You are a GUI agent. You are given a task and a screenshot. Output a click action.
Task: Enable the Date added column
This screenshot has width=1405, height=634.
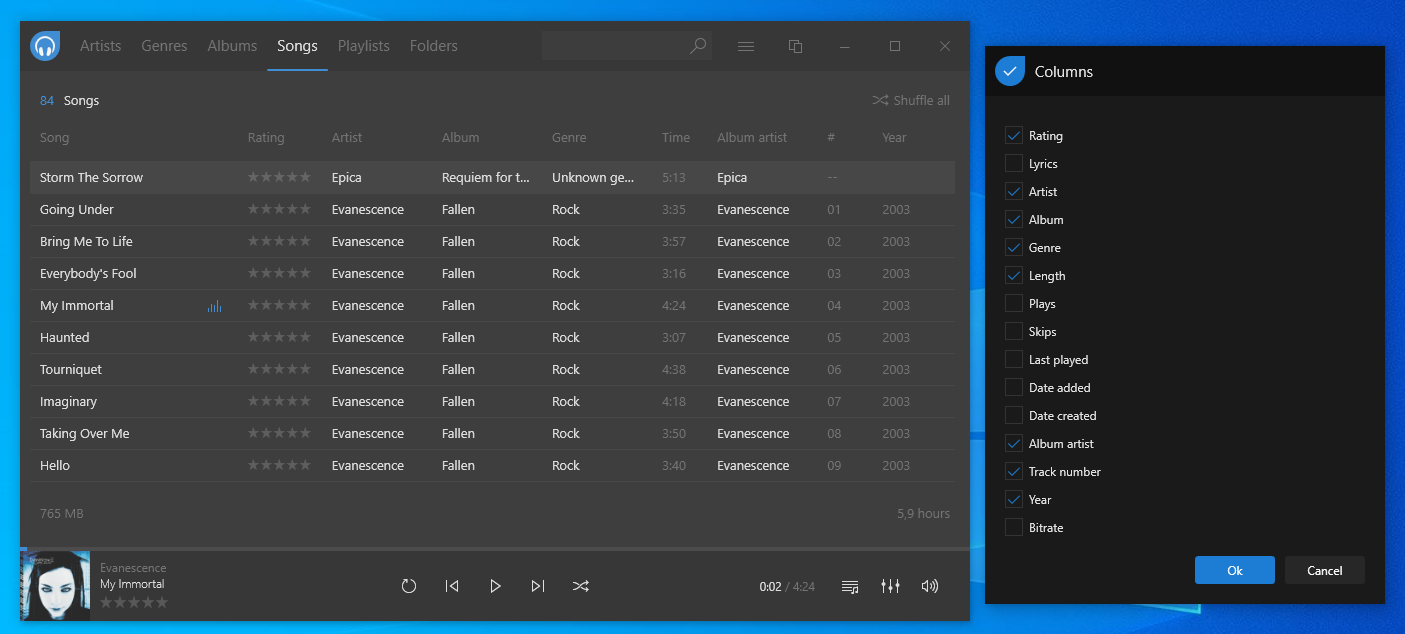click(x=1012, y=387)
